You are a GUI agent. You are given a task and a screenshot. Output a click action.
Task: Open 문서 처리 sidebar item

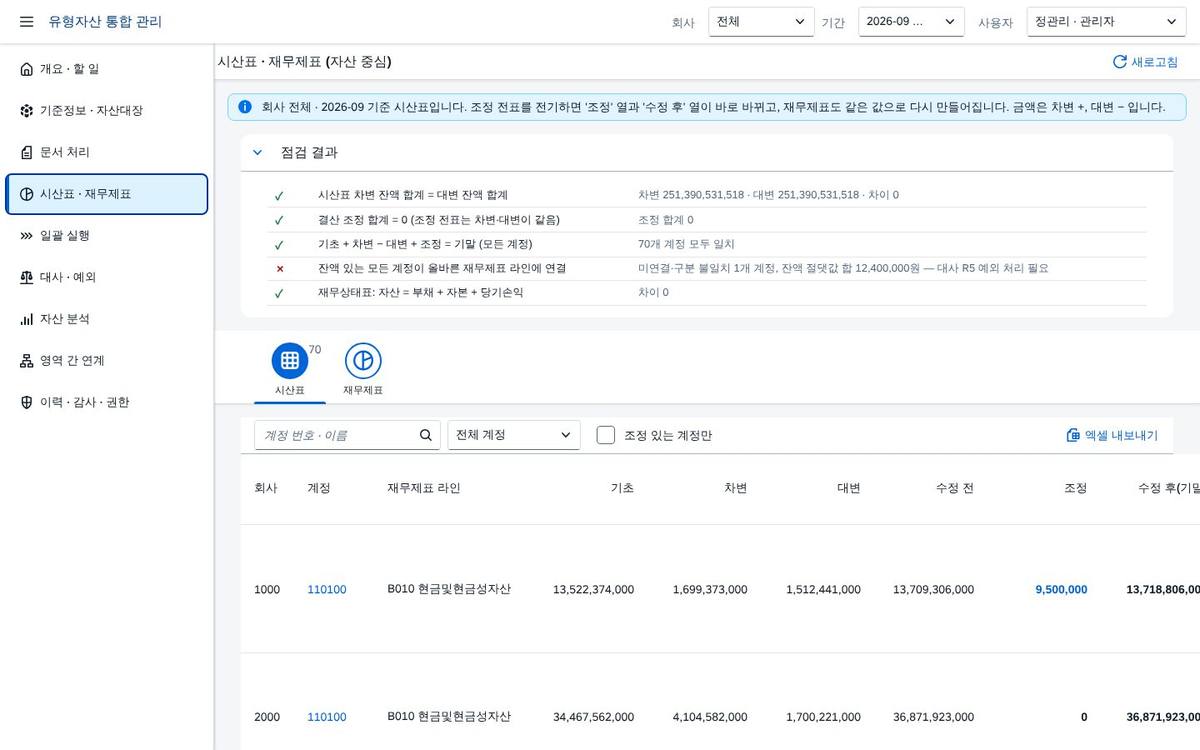click(107, 152)
